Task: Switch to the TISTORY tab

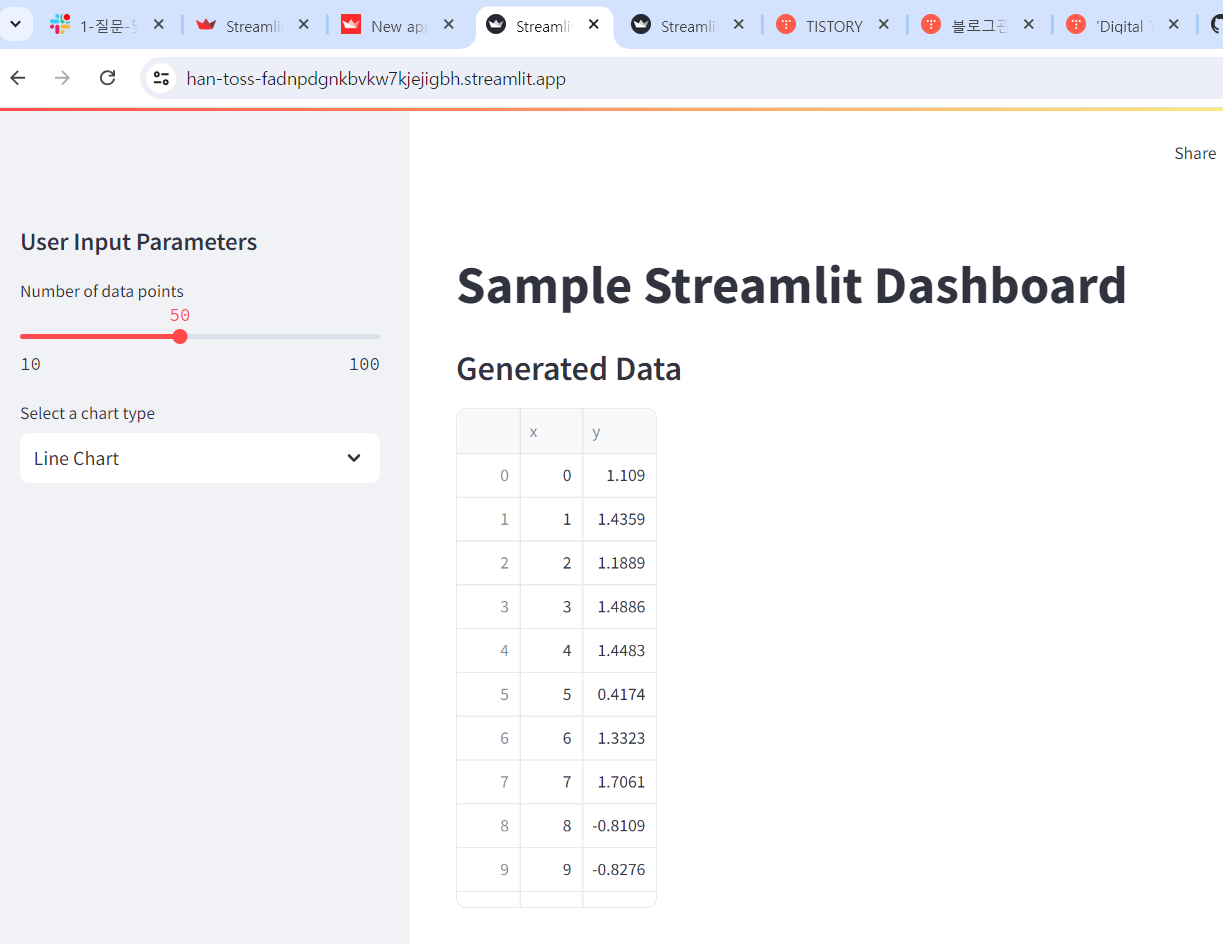Action: 833,25
